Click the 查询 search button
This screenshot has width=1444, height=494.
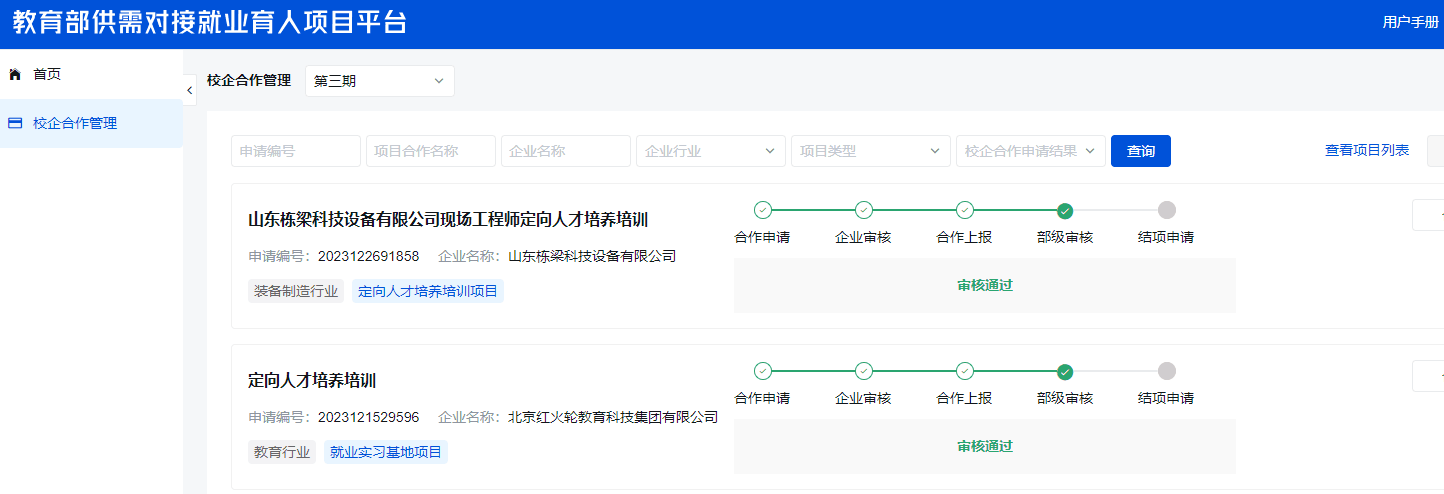(x=1140, y=151)
